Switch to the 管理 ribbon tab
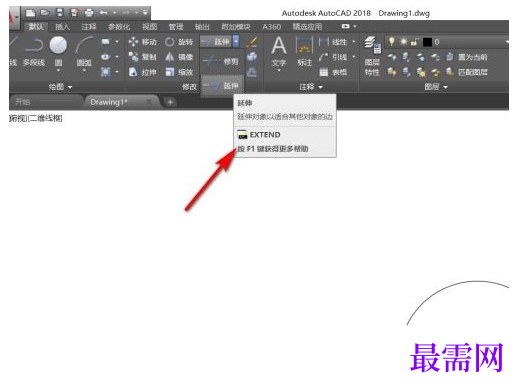 click(176, 27)
